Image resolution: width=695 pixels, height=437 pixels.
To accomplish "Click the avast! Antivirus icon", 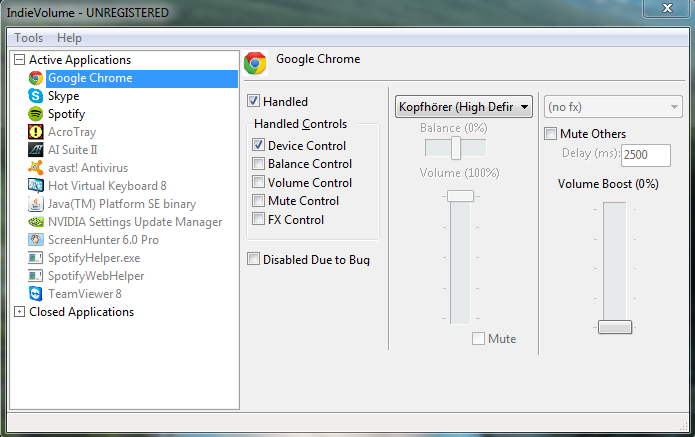I will [x=35, y=168].
